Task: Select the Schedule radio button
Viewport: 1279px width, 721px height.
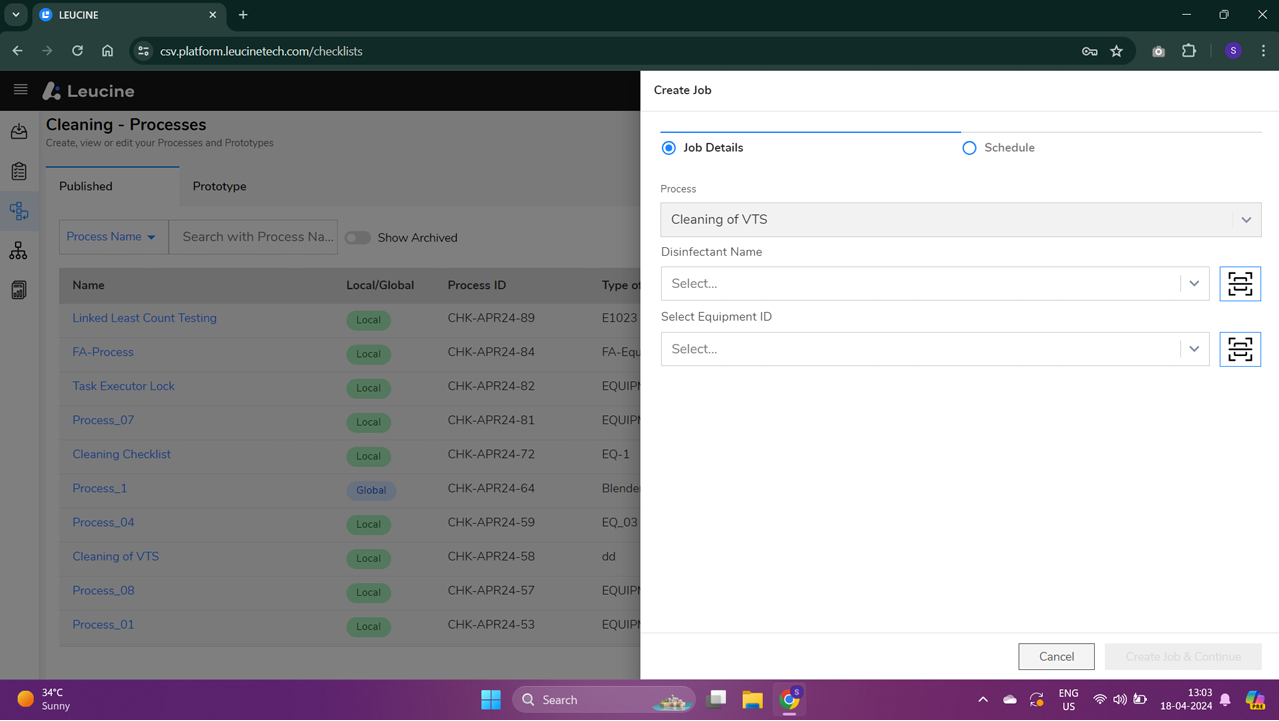Action: [969, 148]
